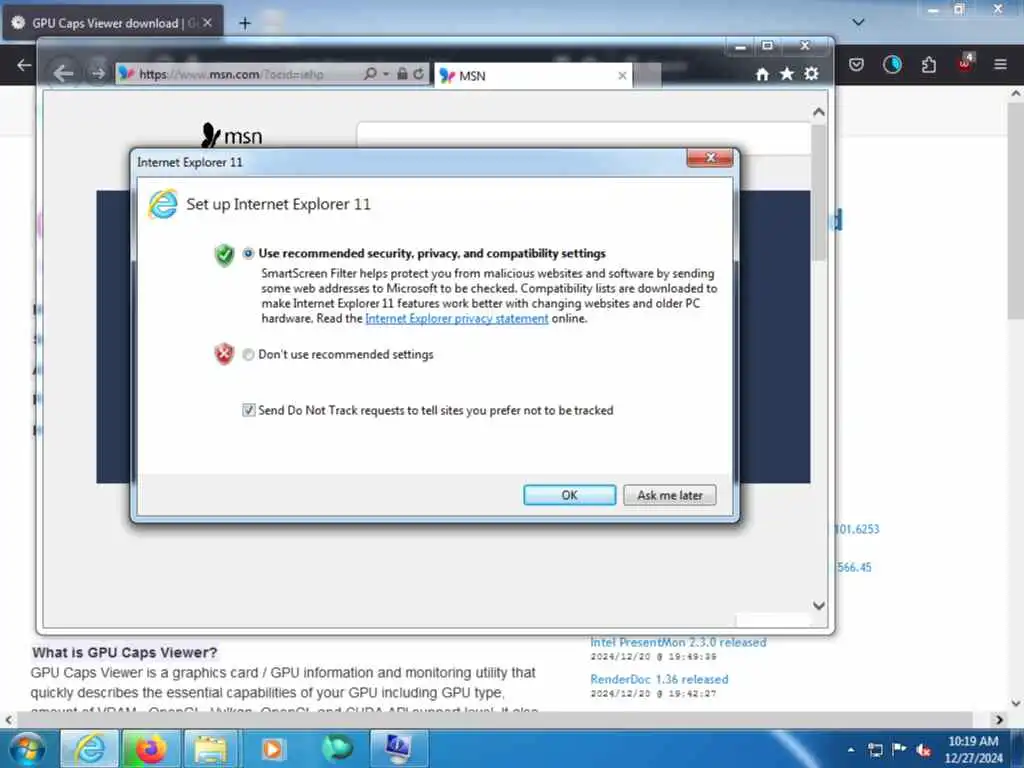The height and width of the screenshot is (768, 1024).
Task: Click Internet Explorer search magnifier icon
Action: [x=370, y=74]
